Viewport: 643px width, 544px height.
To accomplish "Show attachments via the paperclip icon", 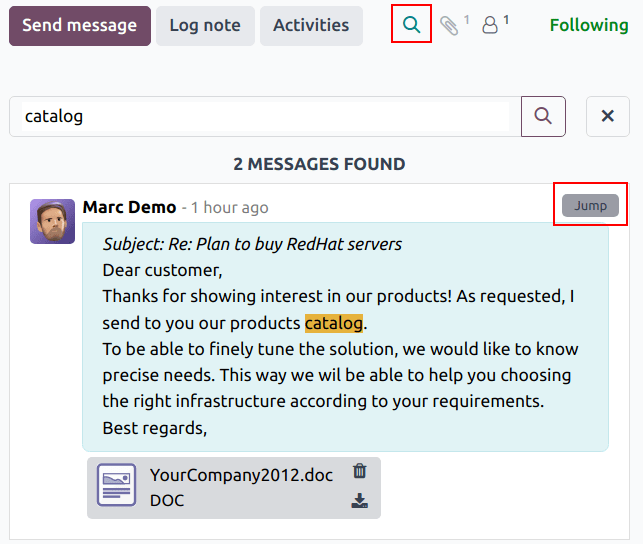I will 451,25.
